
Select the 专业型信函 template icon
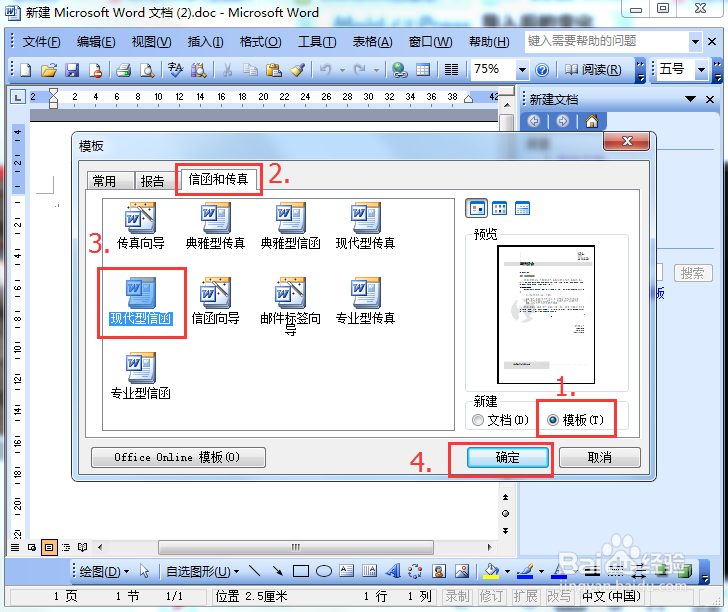[x=141, y=368]
